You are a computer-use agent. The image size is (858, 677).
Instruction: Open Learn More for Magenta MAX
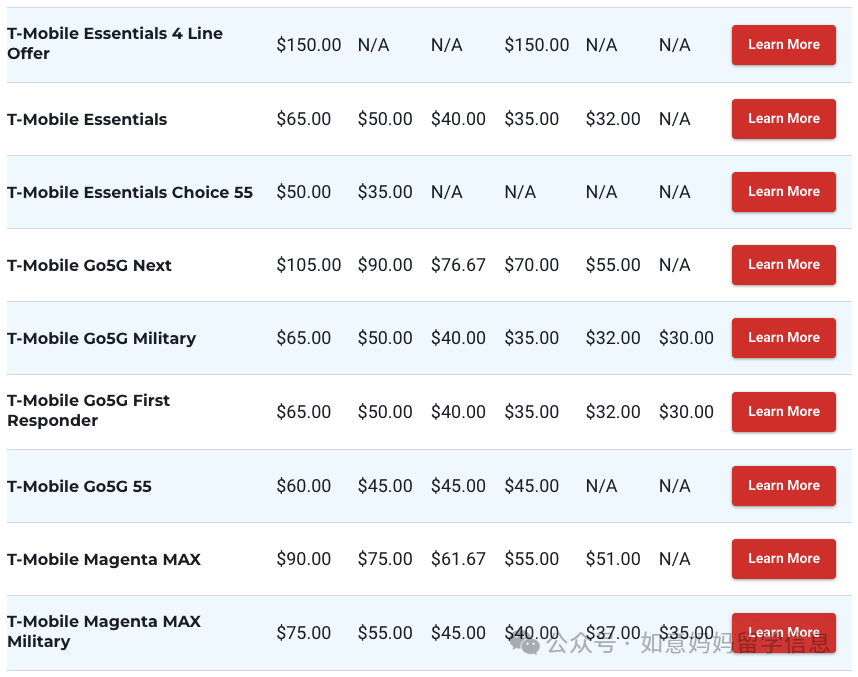pos(784,559)
